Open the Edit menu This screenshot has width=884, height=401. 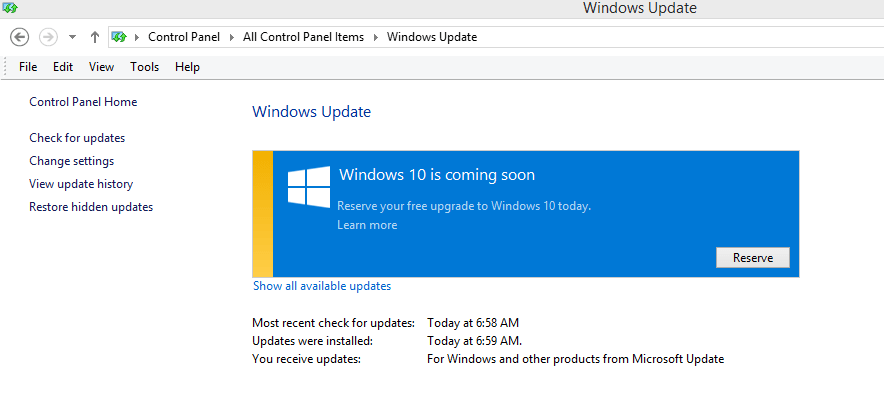coord(63,67)
